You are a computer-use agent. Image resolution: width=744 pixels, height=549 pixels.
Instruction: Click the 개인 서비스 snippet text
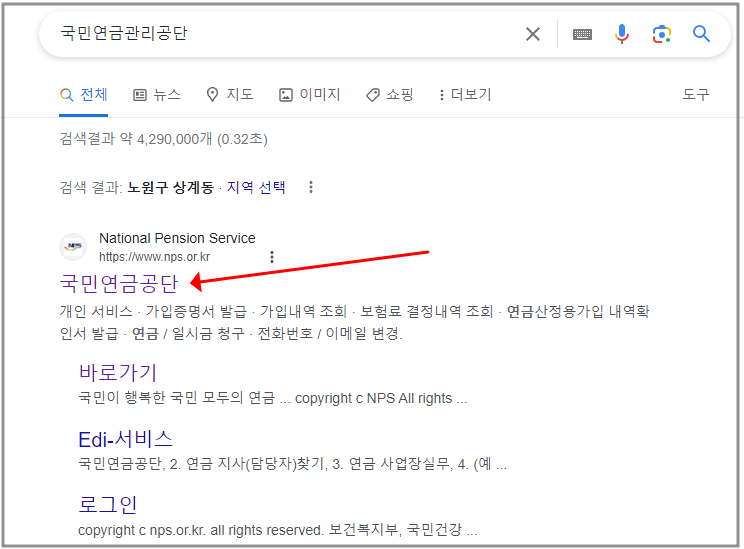pyautogui.click(x=96, y=311)
